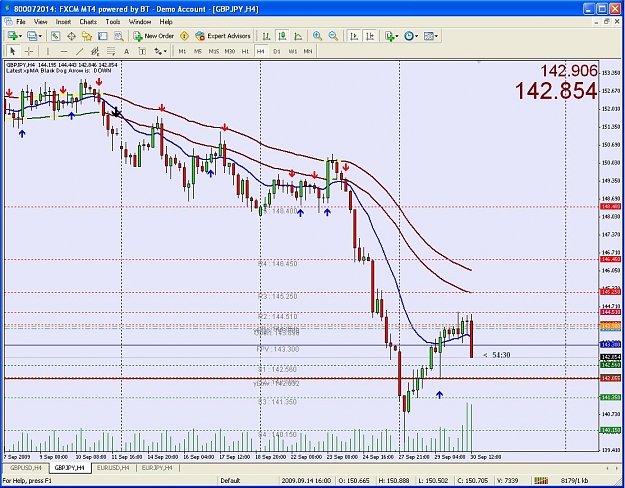Open the Data Window panel
Screen dimensions: 625x488
pyautogui.click(x=71, y=36)
